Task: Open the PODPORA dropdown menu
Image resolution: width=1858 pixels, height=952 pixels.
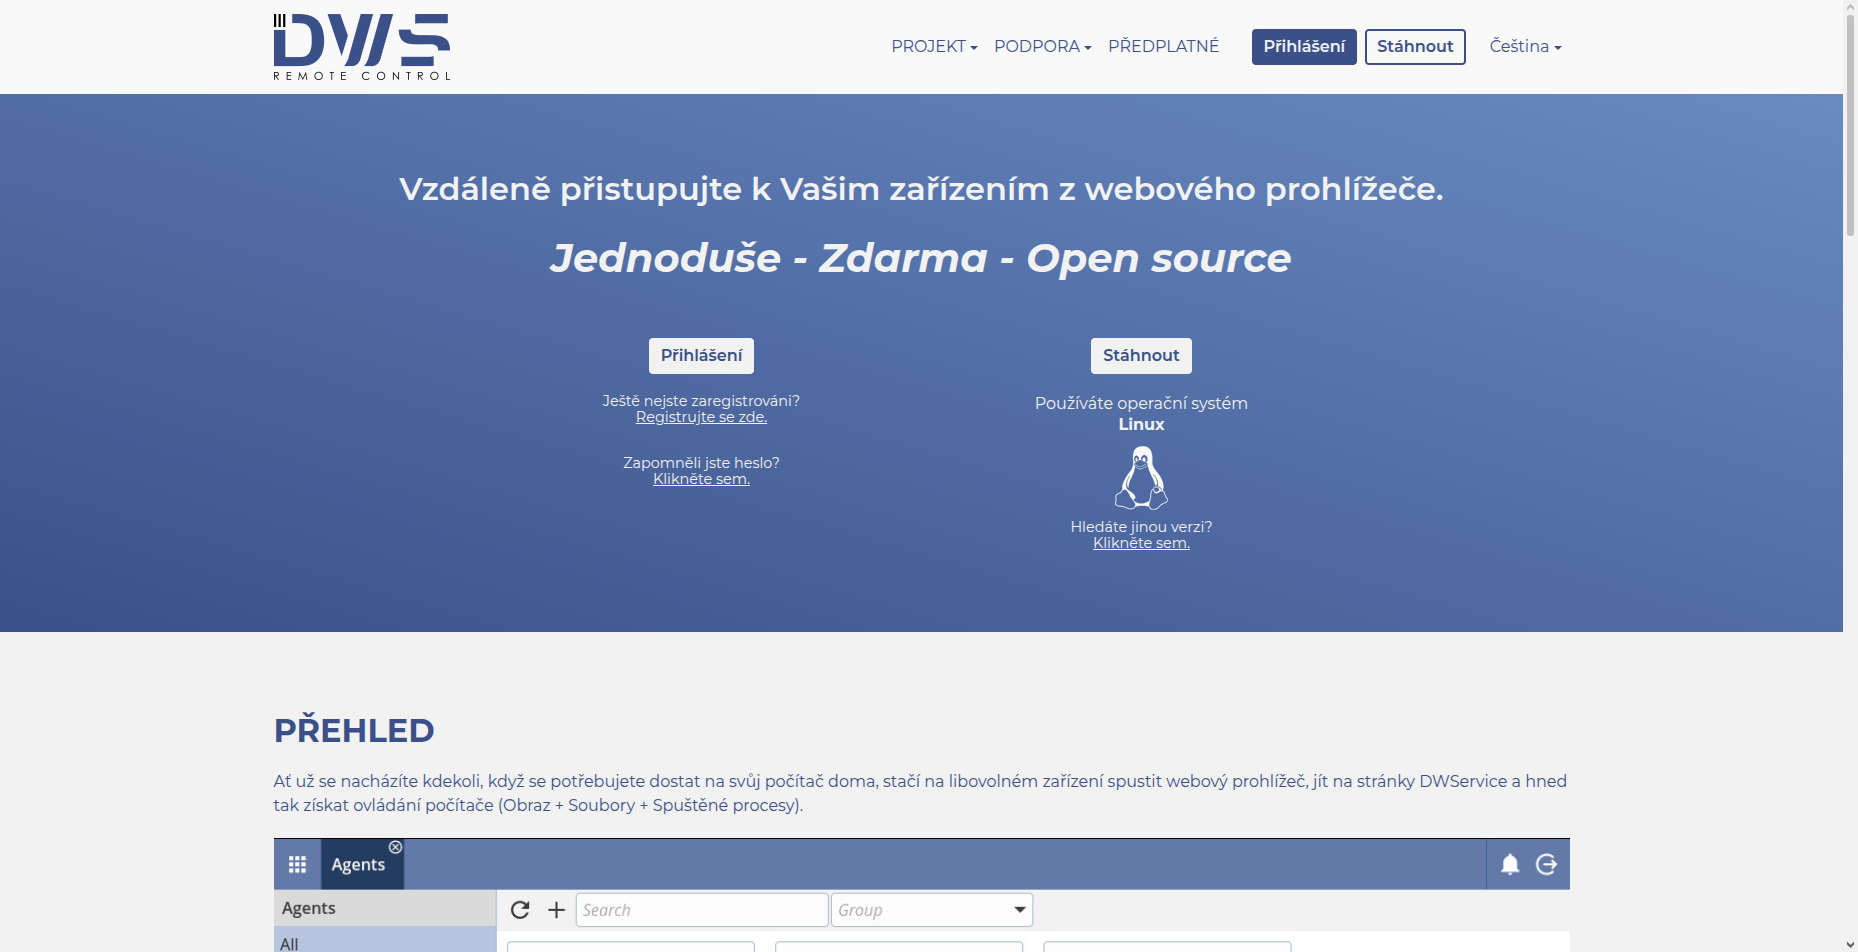Action: 1042,46
